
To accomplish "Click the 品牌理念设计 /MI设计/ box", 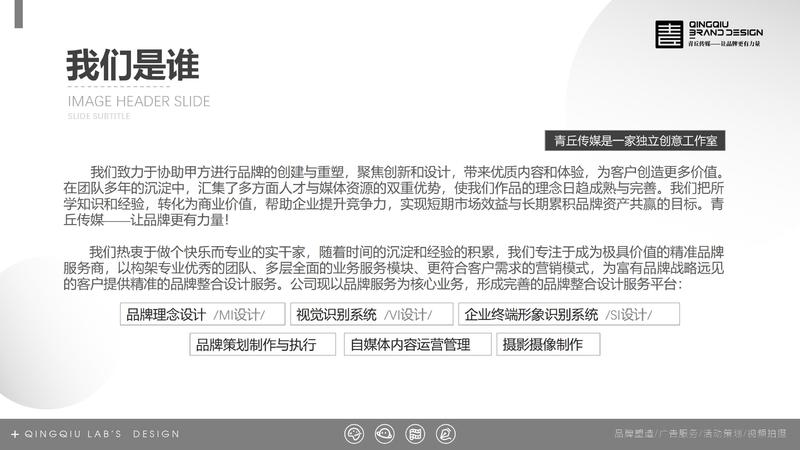I will [203, 314].
